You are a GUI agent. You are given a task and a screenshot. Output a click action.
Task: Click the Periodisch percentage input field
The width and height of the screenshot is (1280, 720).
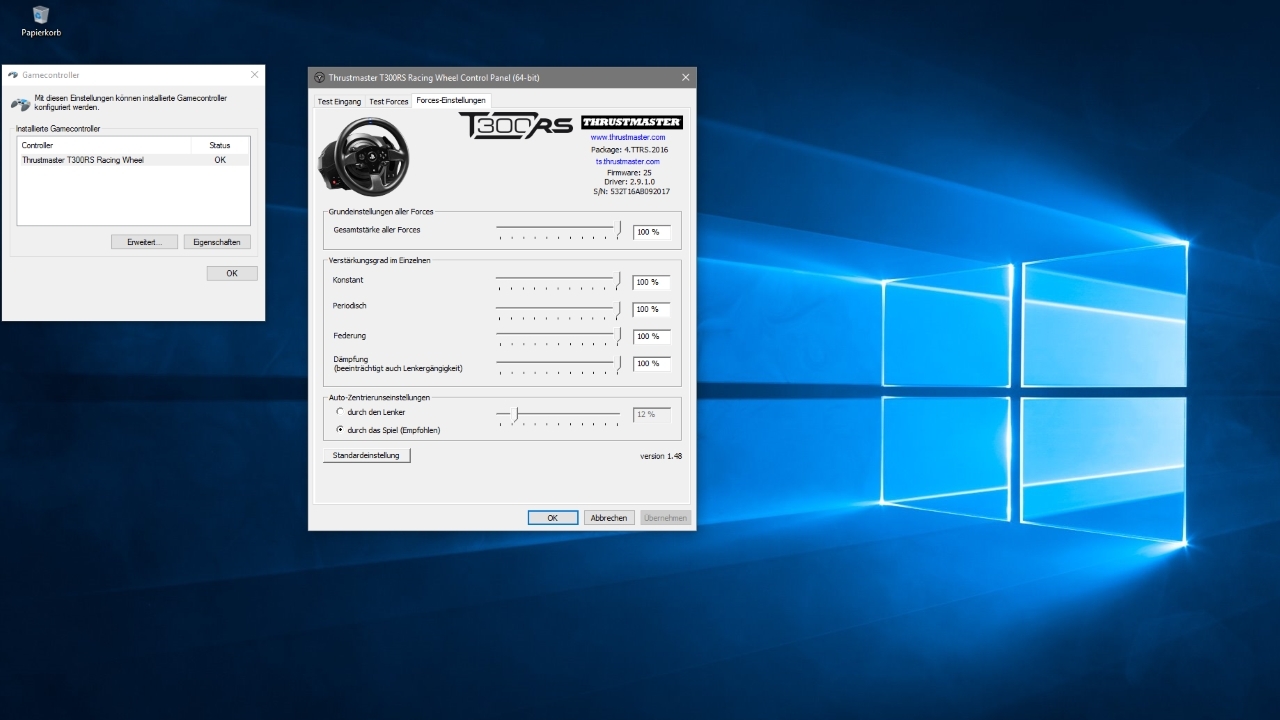(x=651, y=309)
